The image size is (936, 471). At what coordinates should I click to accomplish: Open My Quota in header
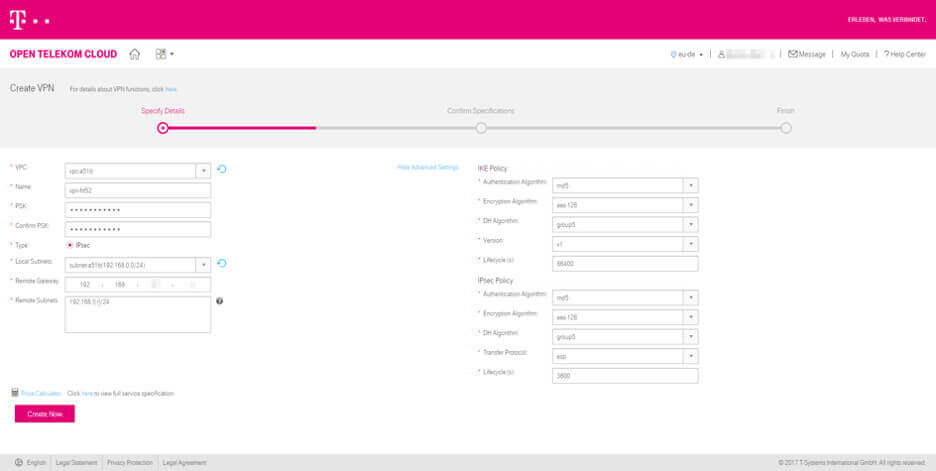pos(854,54)
